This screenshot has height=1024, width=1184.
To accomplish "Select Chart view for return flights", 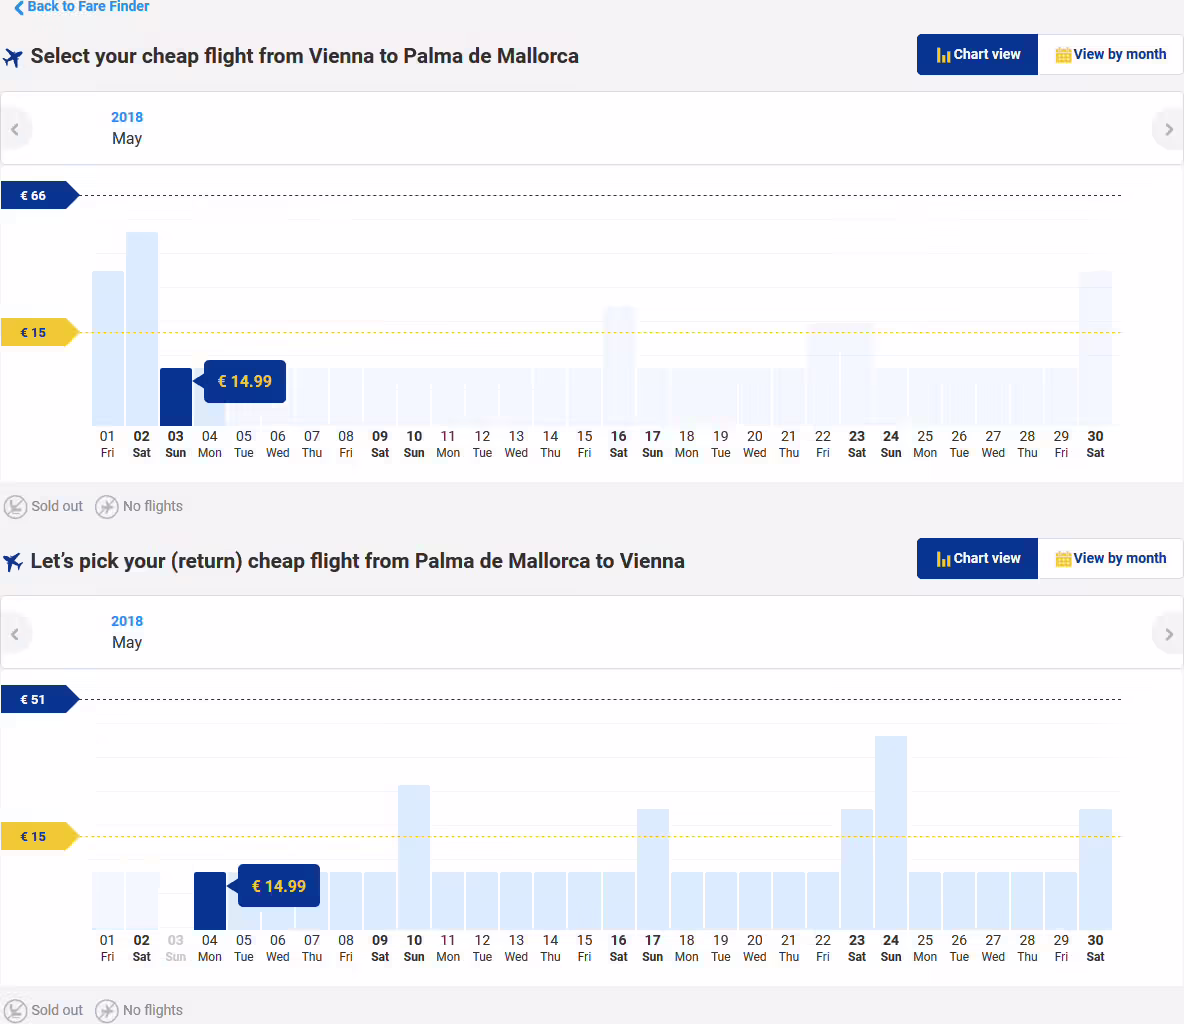I will (977, 559).
